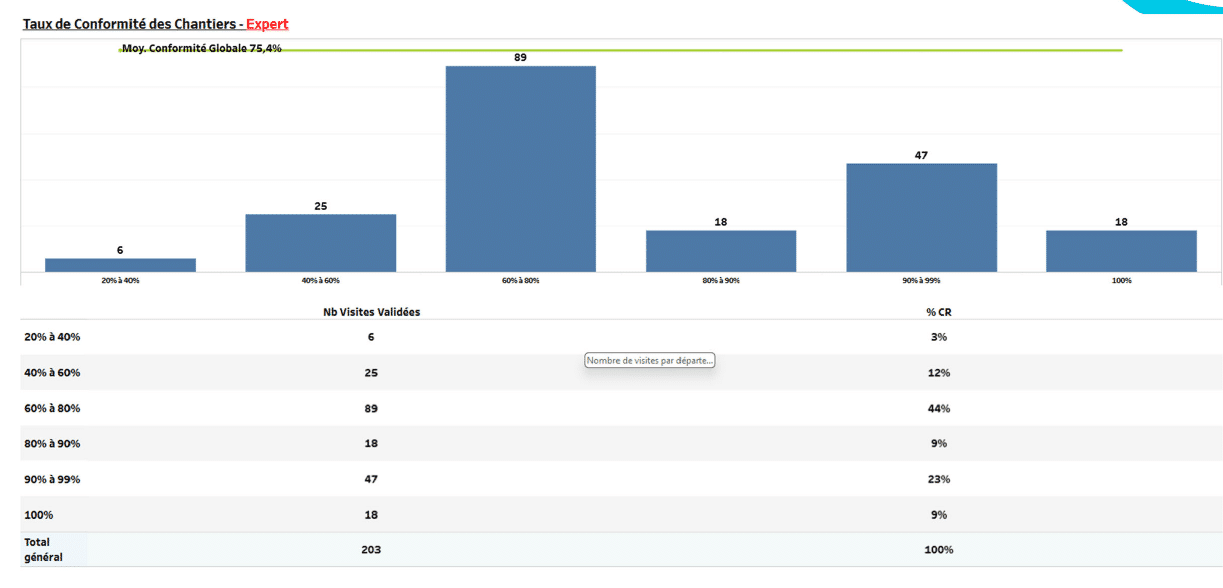Select the 90% à 99% bar with 47 visits
1223x588 pixels.
tap(921, 217)
